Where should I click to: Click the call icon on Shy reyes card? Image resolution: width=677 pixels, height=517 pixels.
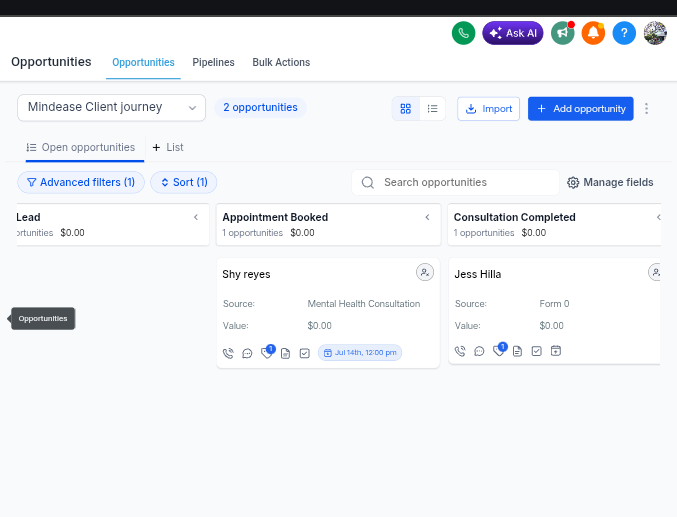coord(228,353)
